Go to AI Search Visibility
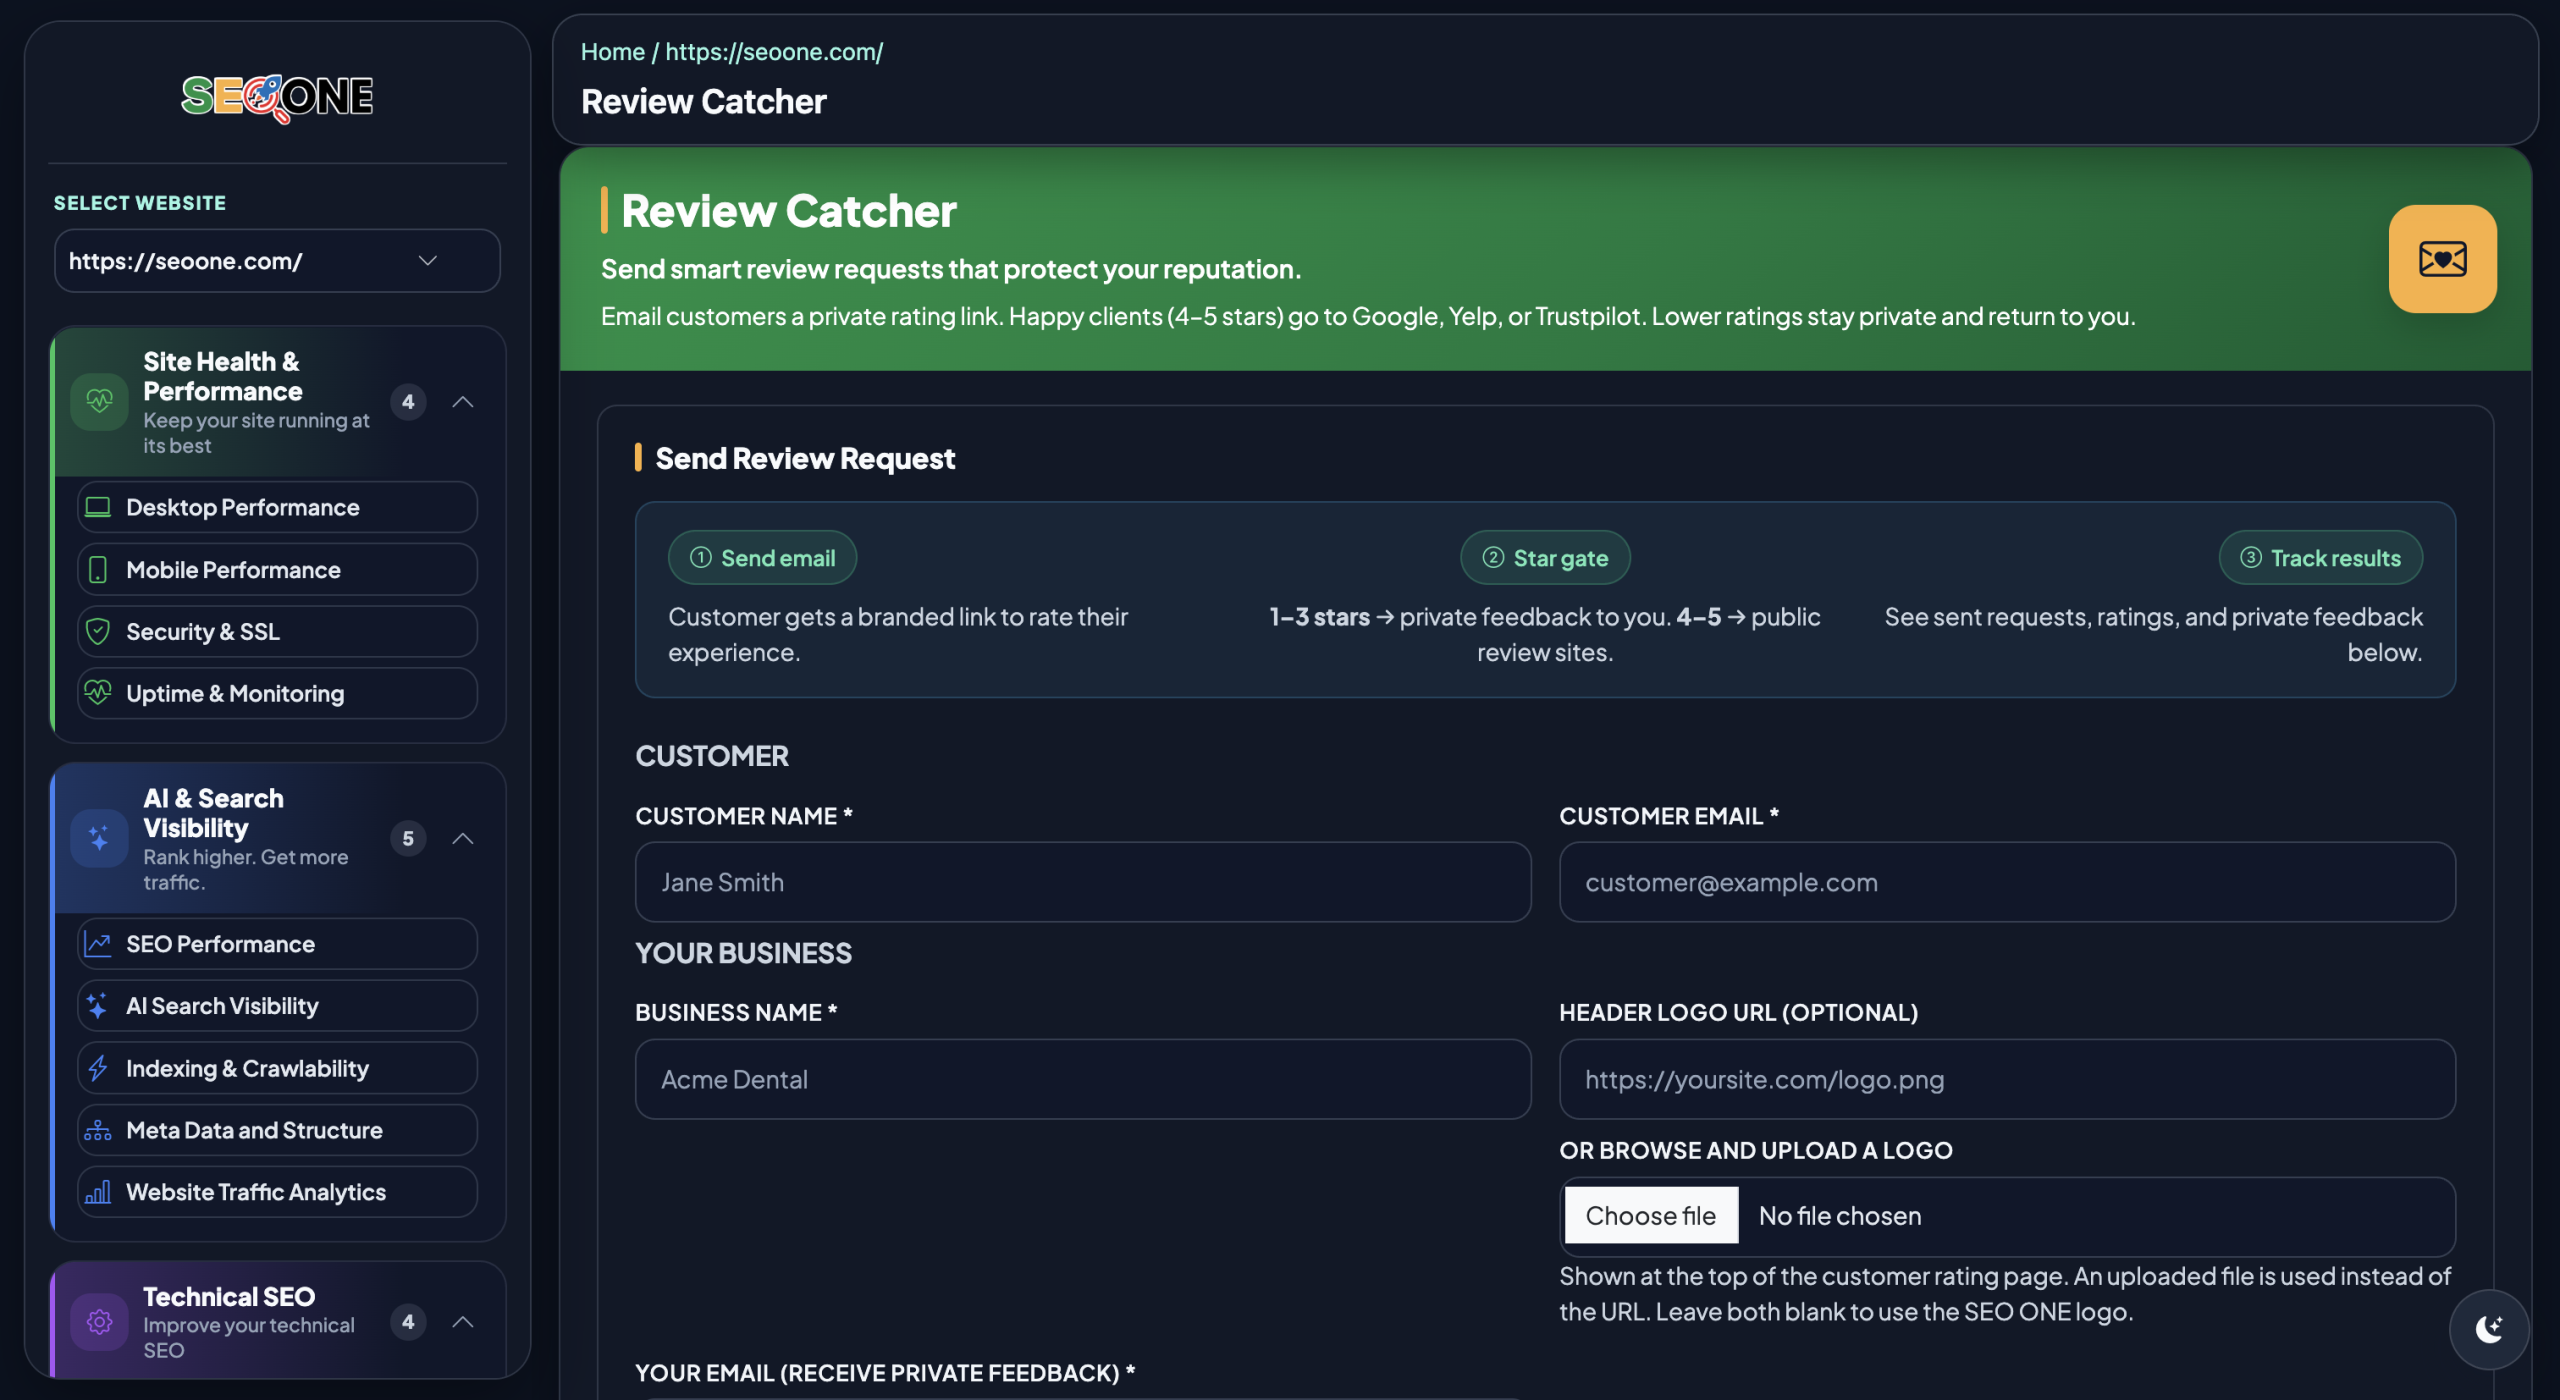This screenshot has width=2560, height=1400. 277,1006
